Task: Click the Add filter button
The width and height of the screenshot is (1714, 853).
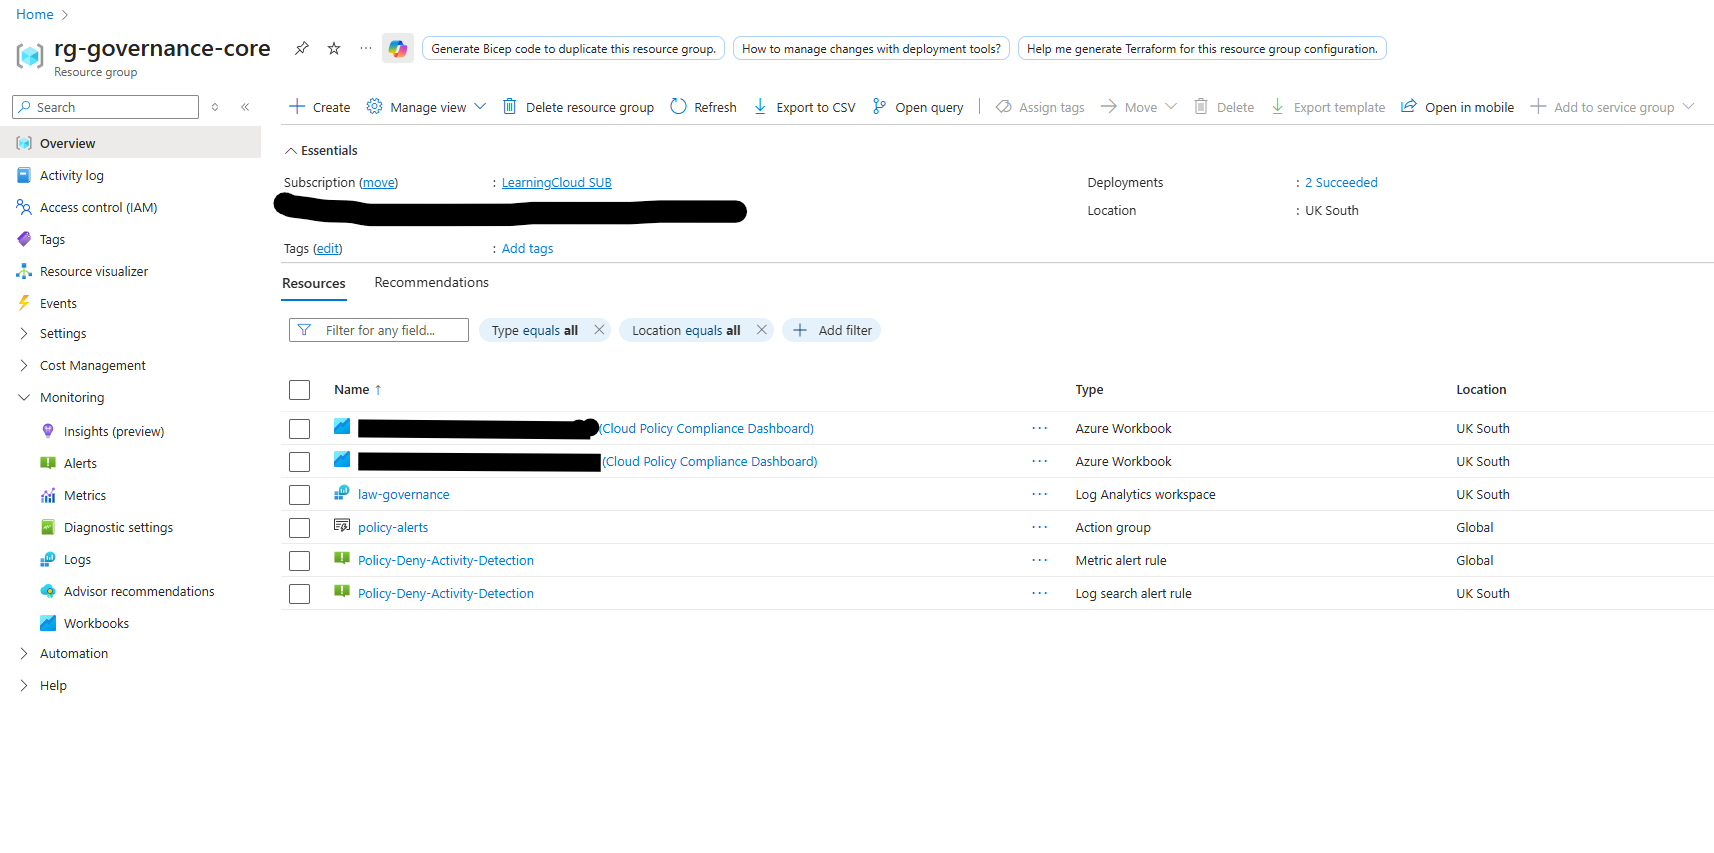Action: point(832,330)
